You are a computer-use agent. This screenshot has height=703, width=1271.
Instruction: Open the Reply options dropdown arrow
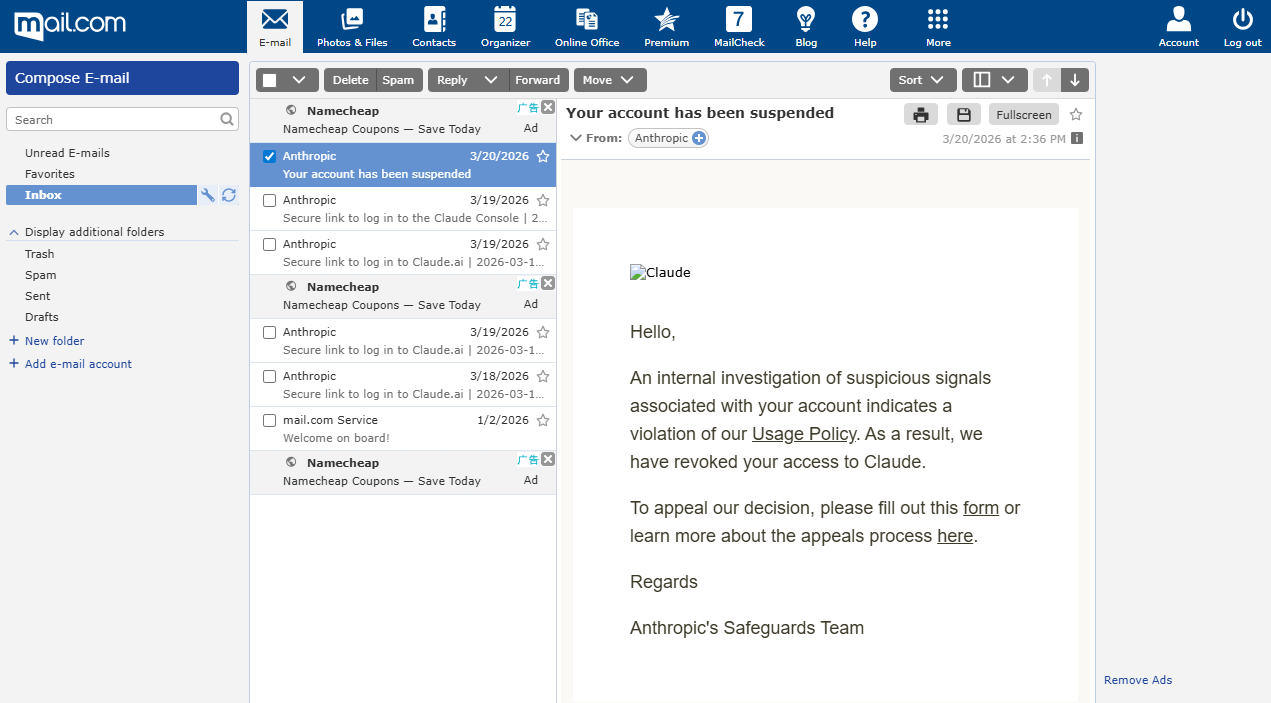point(490,80)
